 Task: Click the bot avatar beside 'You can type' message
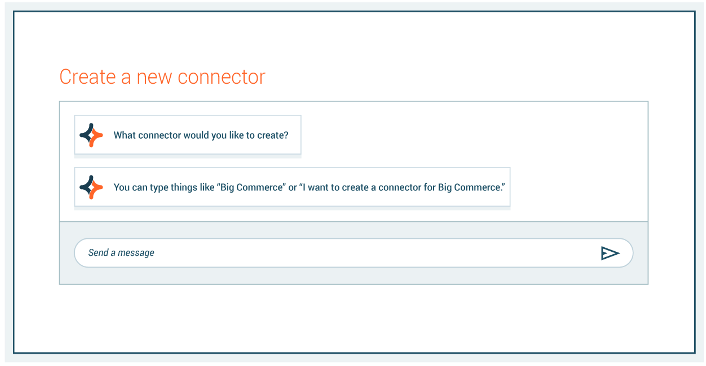click(91, 187)
